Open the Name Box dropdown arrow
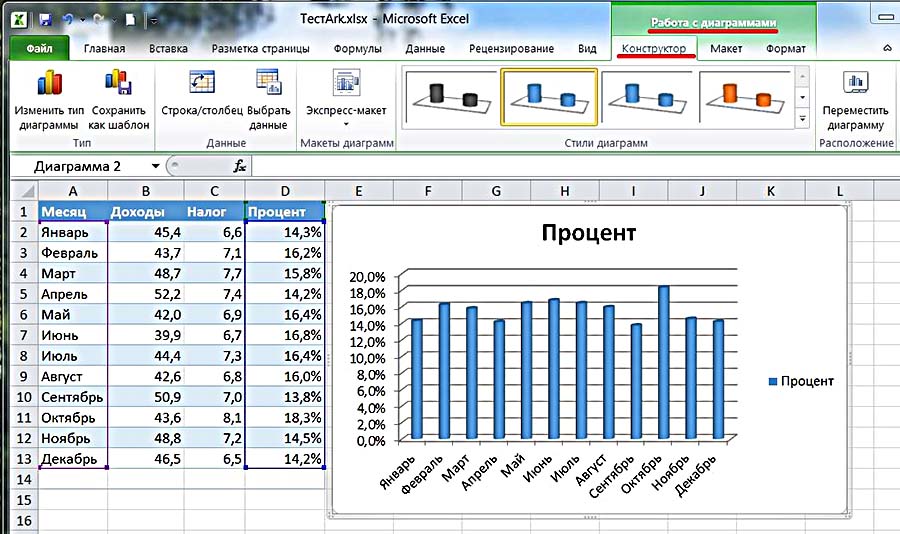The width and height of the screenshot is (900, 534). [x=156, y=167]
